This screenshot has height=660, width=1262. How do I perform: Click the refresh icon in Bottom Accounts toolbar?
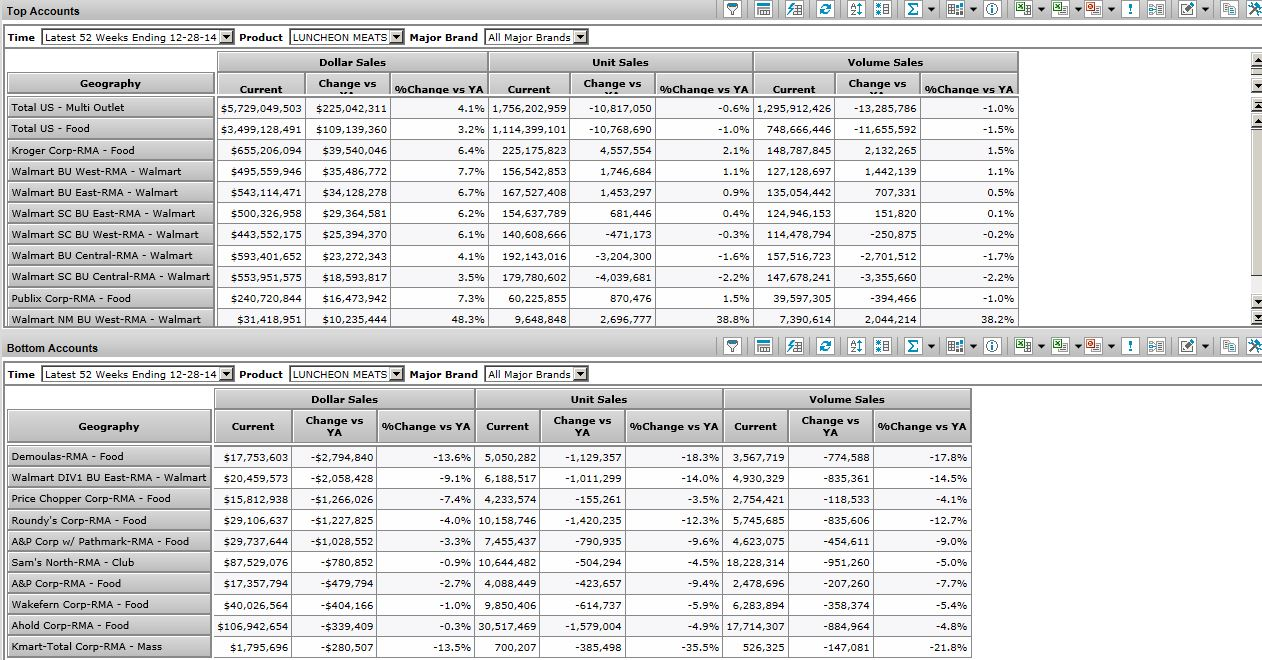tap(825, 346)
